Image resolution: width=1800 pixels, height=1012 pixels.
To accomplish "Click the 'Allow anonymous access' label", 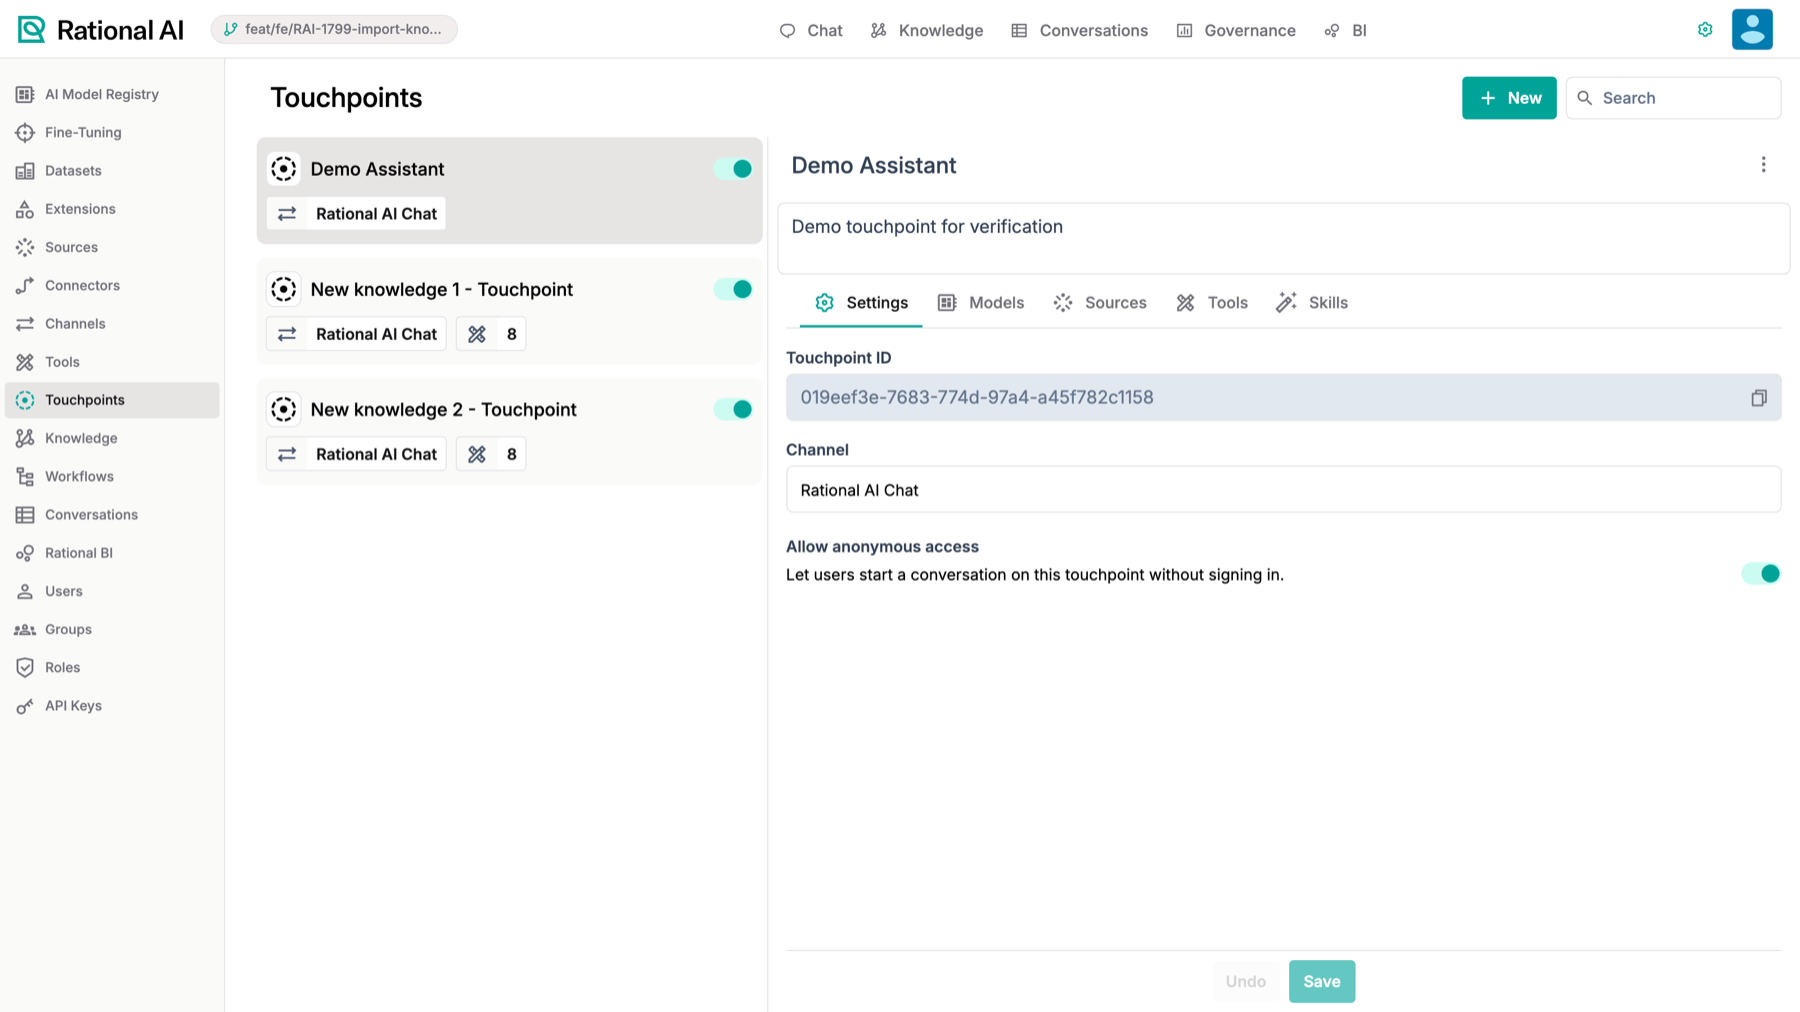I will 882,547.
